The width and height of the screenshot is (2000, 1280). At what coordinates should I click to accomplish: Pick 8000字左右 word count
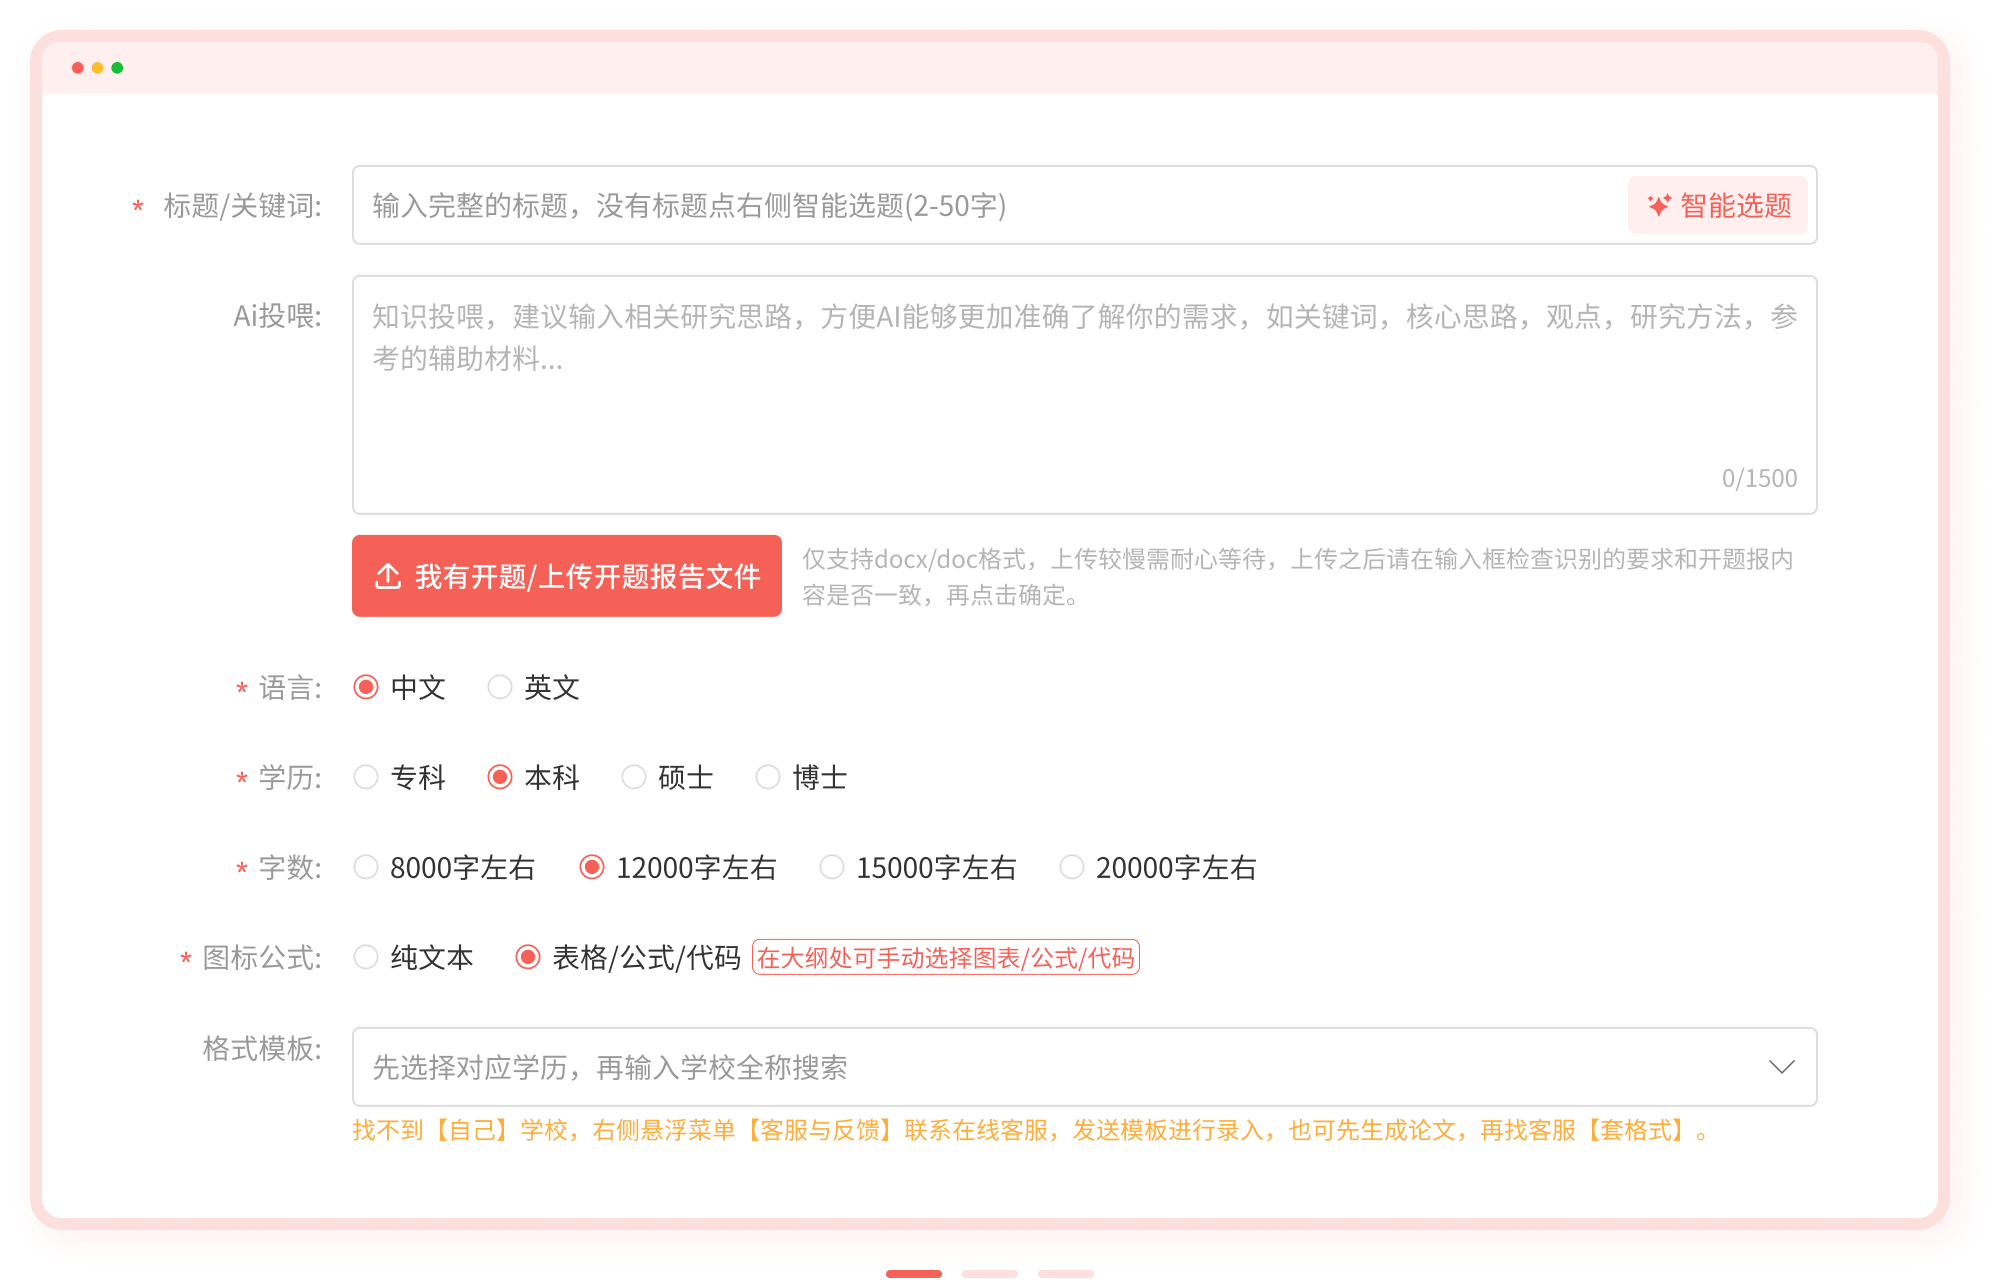coord(366,867)
